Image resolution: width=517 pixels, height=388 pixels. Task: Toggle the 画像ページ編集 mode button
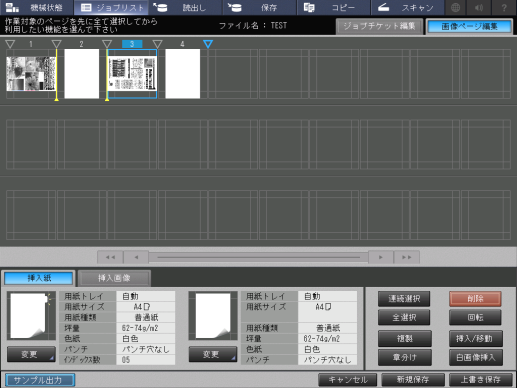tap(469, 26)
